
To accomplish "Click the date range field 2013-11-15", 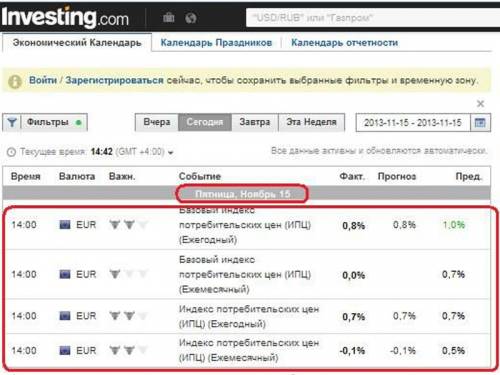I will point(413,123).
